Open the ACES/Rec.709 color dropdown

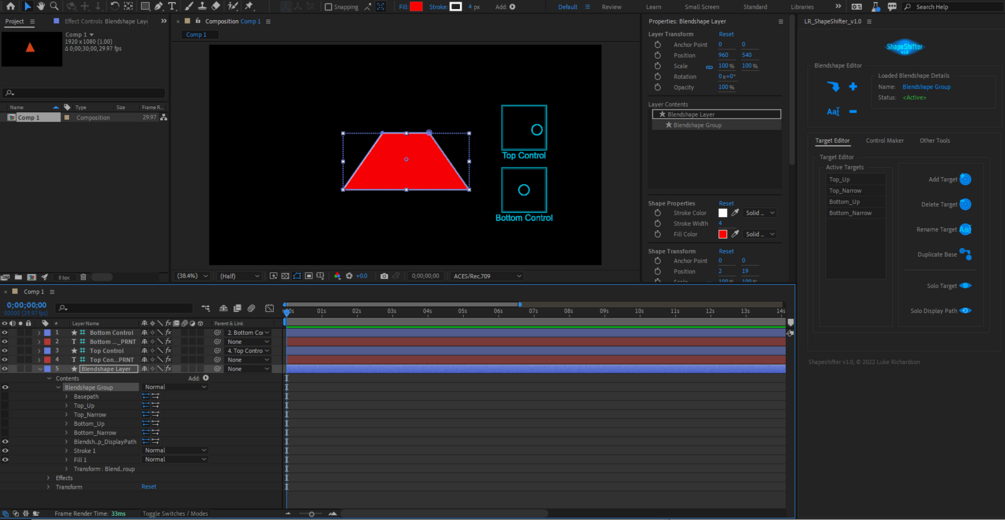[485, 276]
